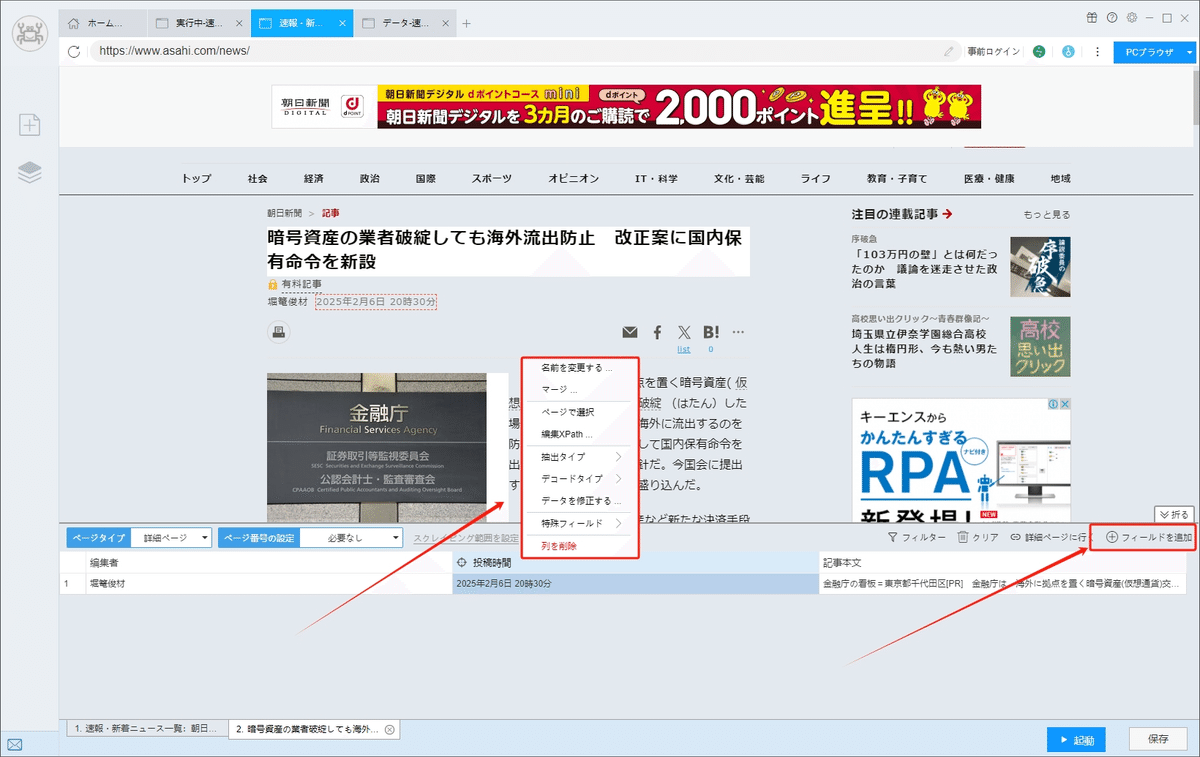Open the layers stack icon in sidebar
The height and width of the screenshot is (757, 1200).
click(30, 173)
